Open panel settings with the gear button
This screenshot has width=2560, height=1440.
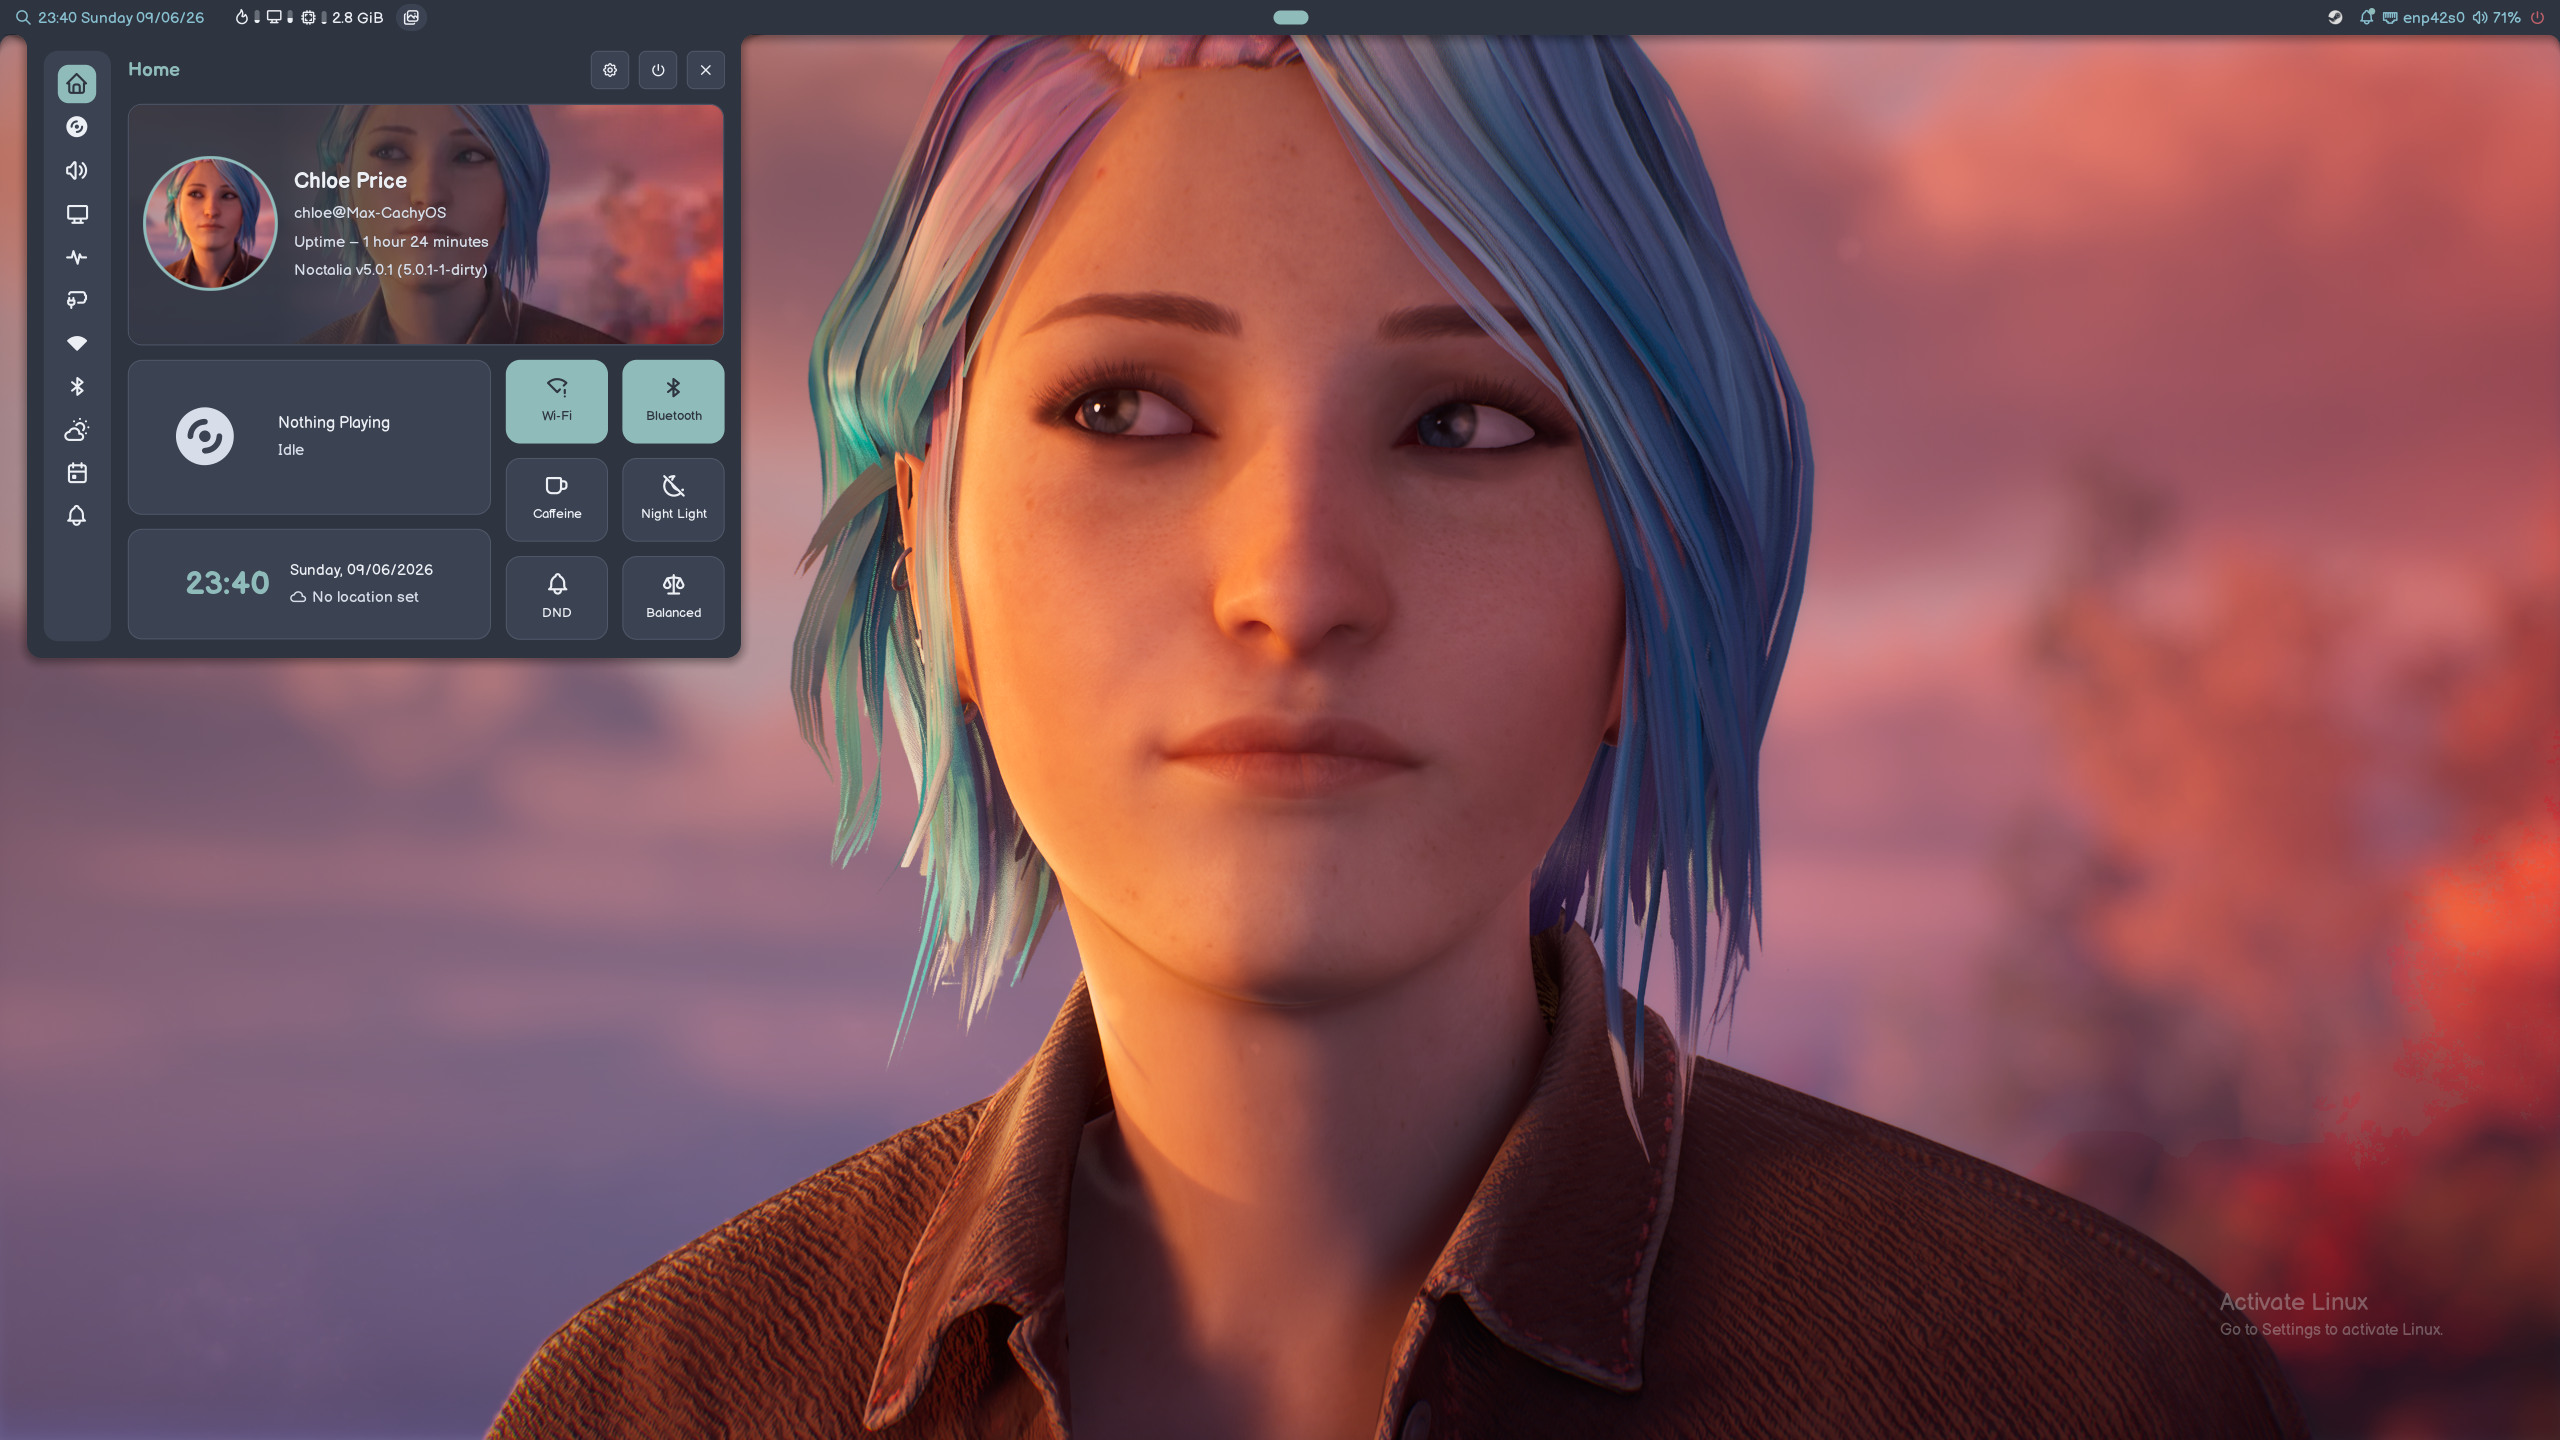click(610, 70)
